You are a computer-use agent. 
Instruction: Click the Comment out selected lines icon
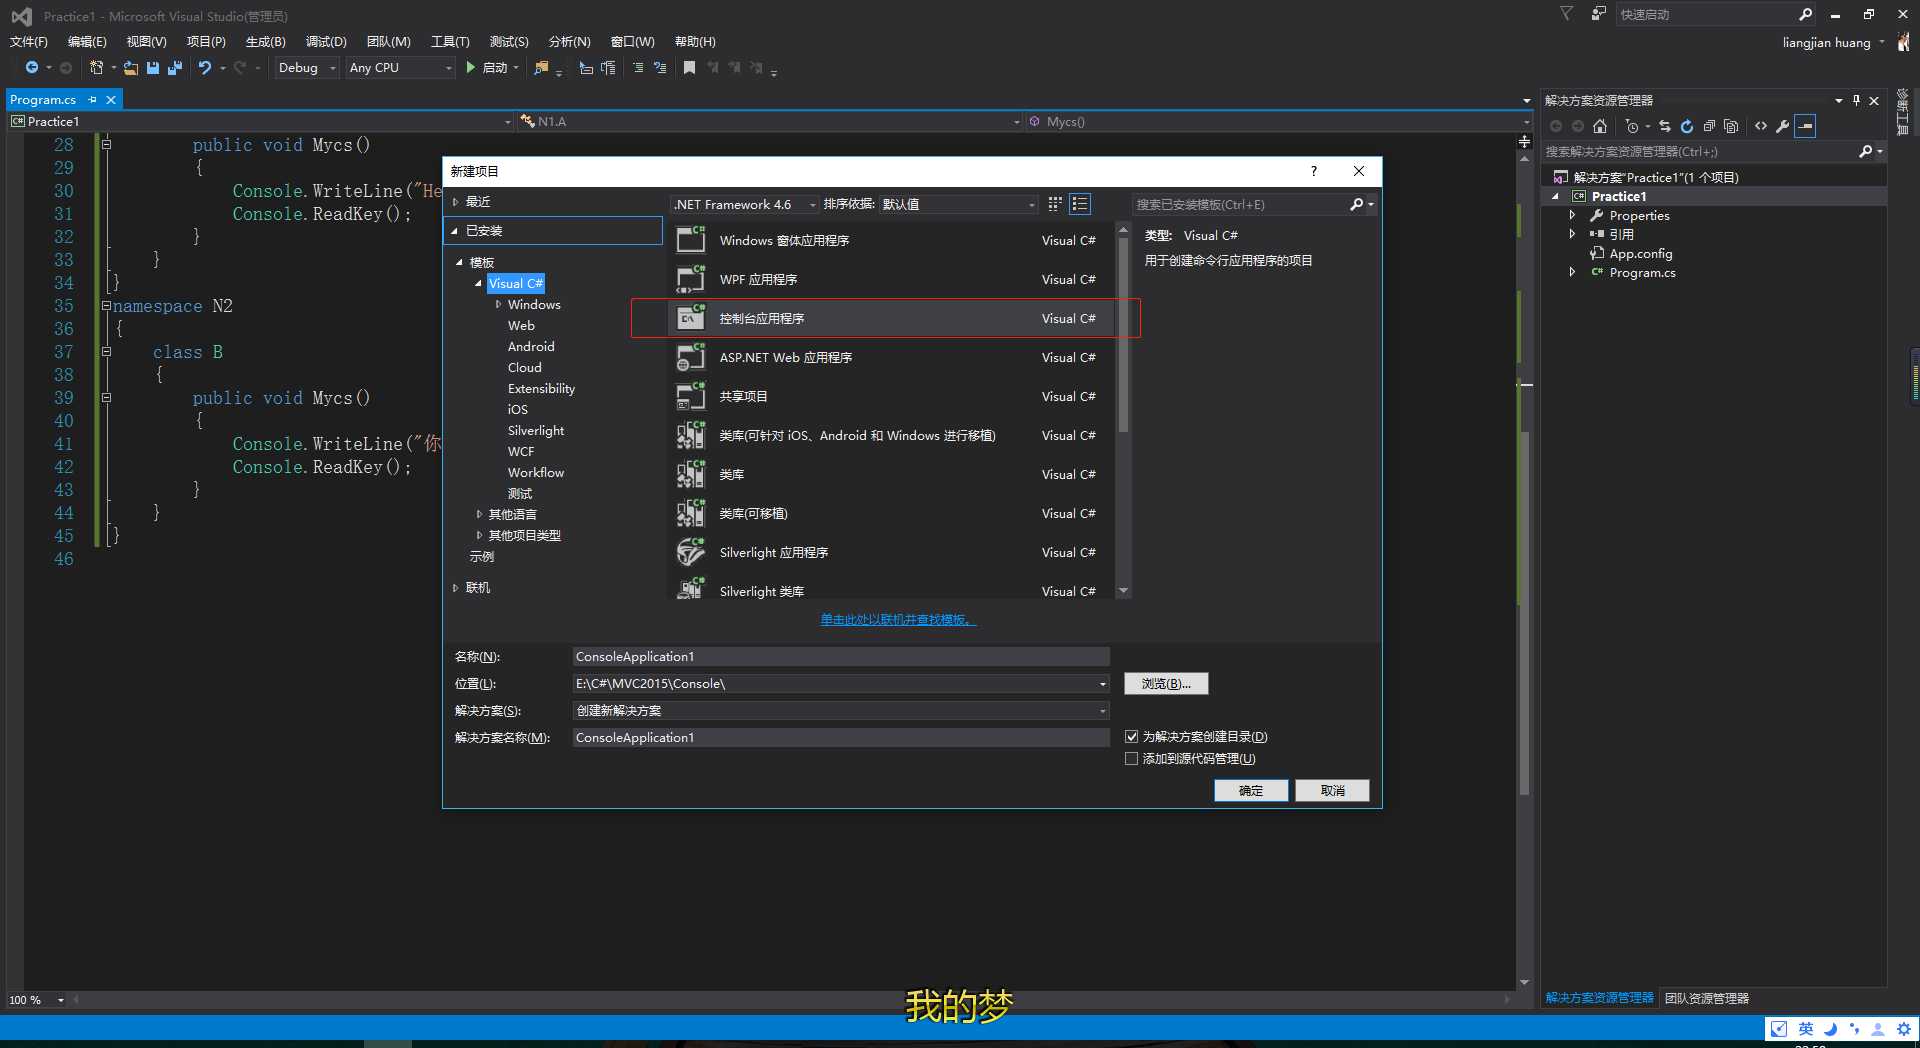[x=638, y=67]
